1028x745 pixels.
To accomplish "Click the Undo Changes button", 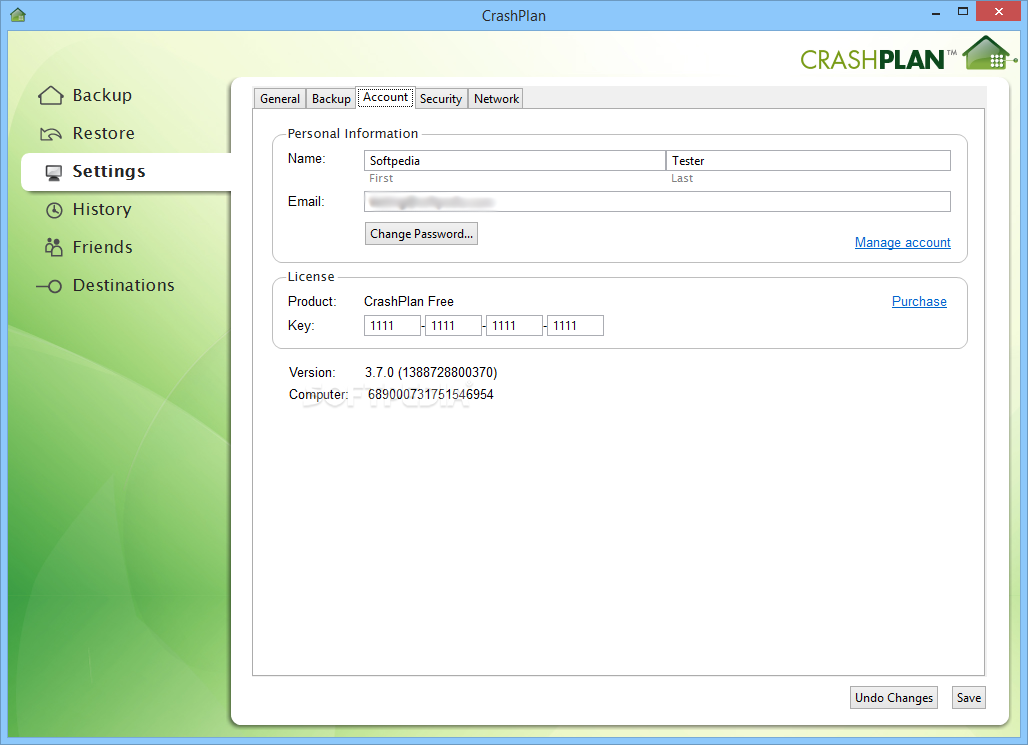I will pyautogui.click(x=894, y=698).
